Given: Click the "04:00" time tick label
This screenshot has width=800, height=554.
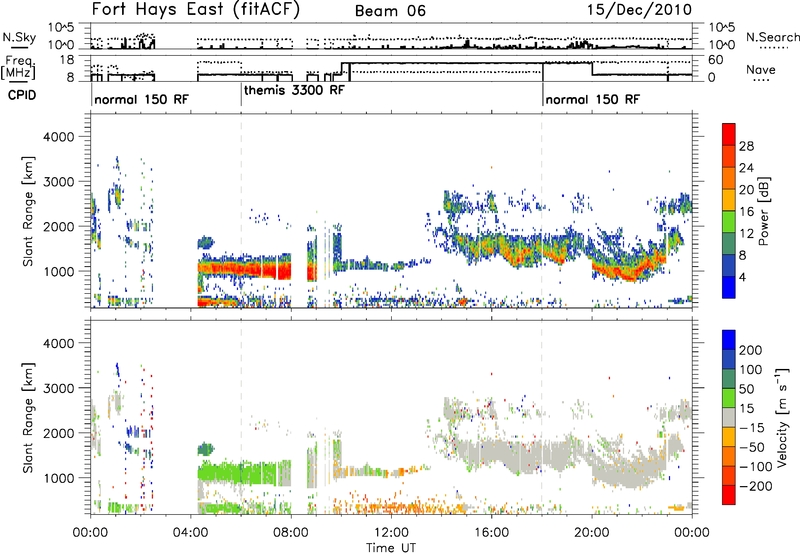Looking at the screenshot, I should pyautogui.click(x=191, y=533).
